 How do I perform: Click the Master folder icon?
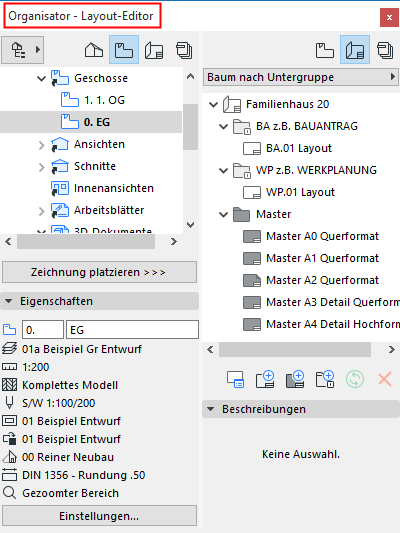[242, 214]
